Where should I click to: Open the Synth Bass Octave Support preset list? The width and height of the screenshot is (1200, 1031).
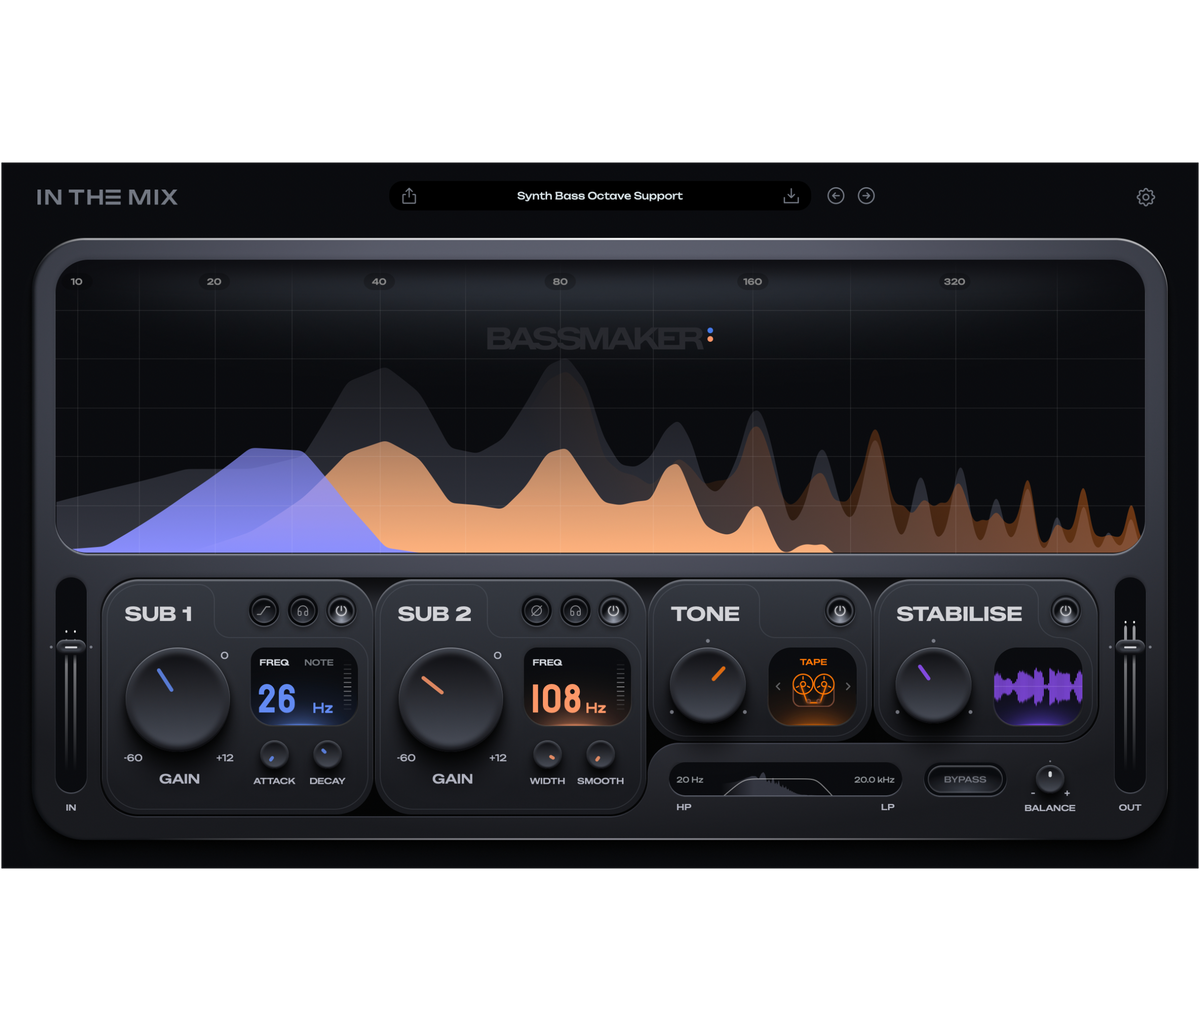[600, 196]
